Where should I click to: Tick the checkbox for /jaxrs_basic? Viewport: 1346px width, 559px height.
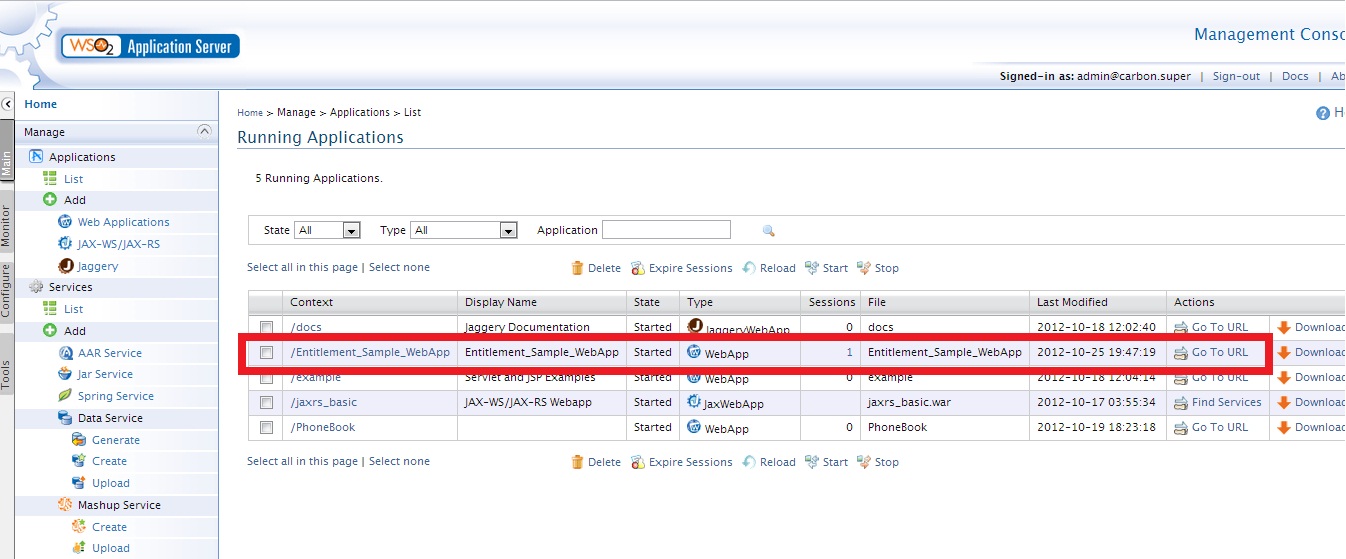[267, 402]
